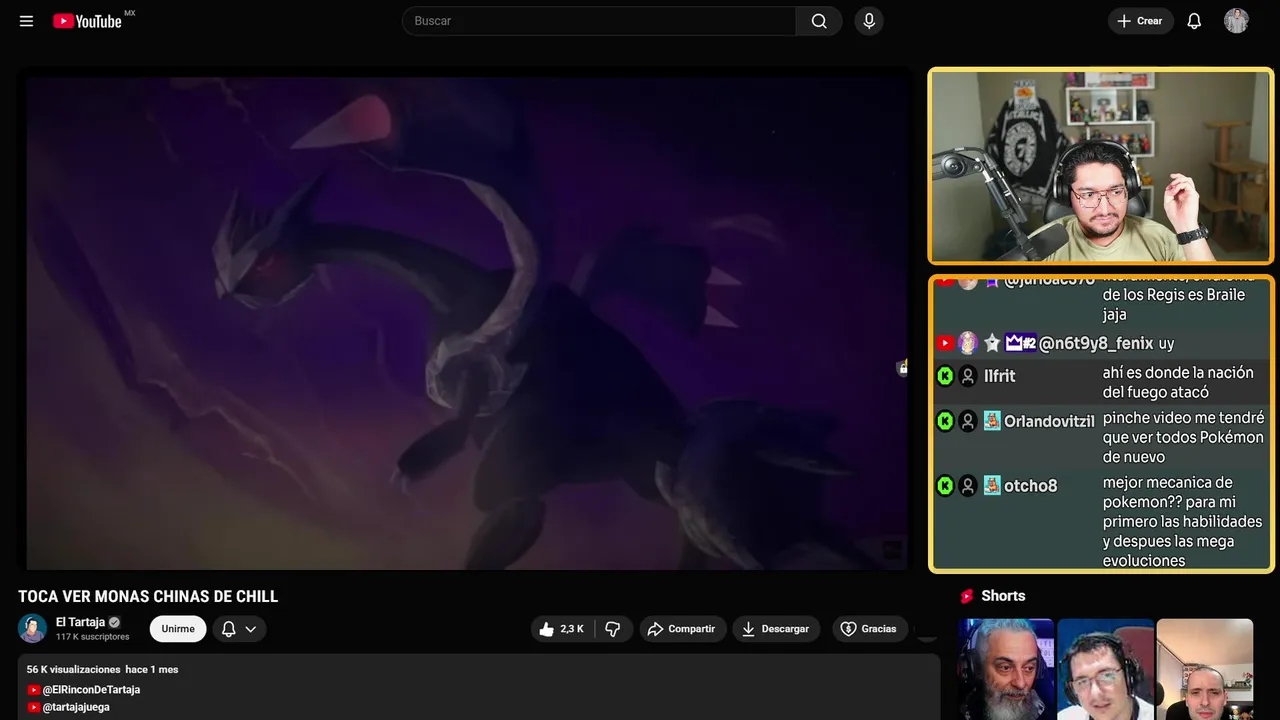Open the @ElRinconDeTartaja channel link
This screenshot has height=720, width=1280.
pyautogui.click(x=91, y=690)
